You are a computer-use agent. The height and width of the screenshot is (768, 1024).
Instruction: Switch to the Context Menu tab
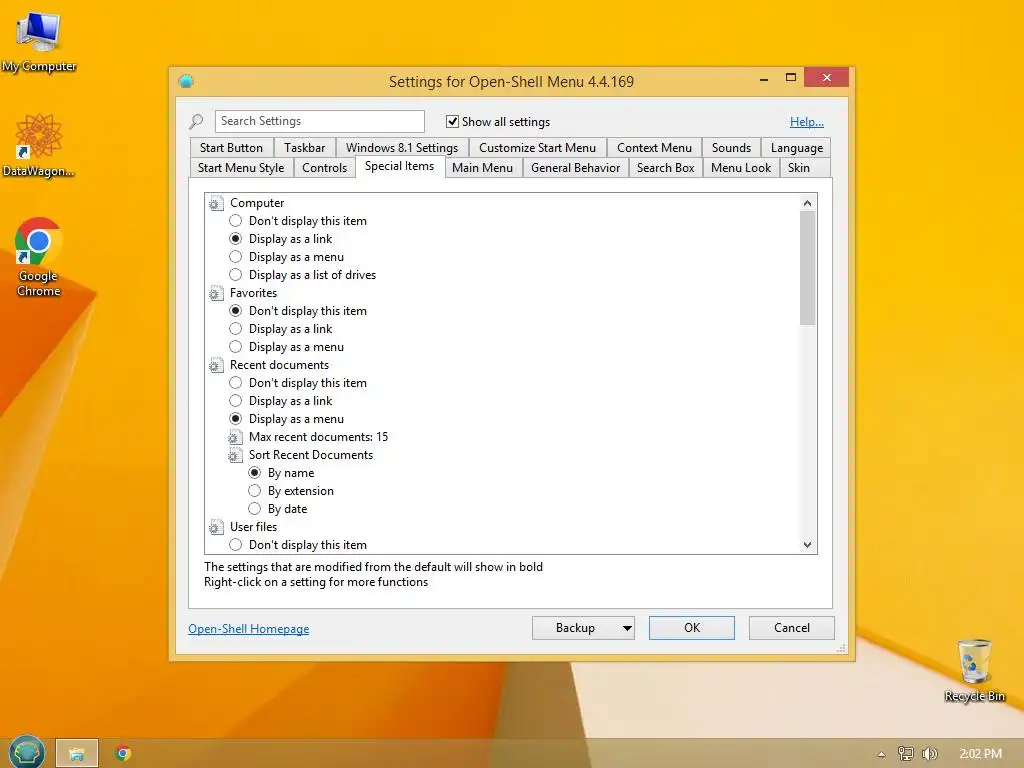[654, 148]
